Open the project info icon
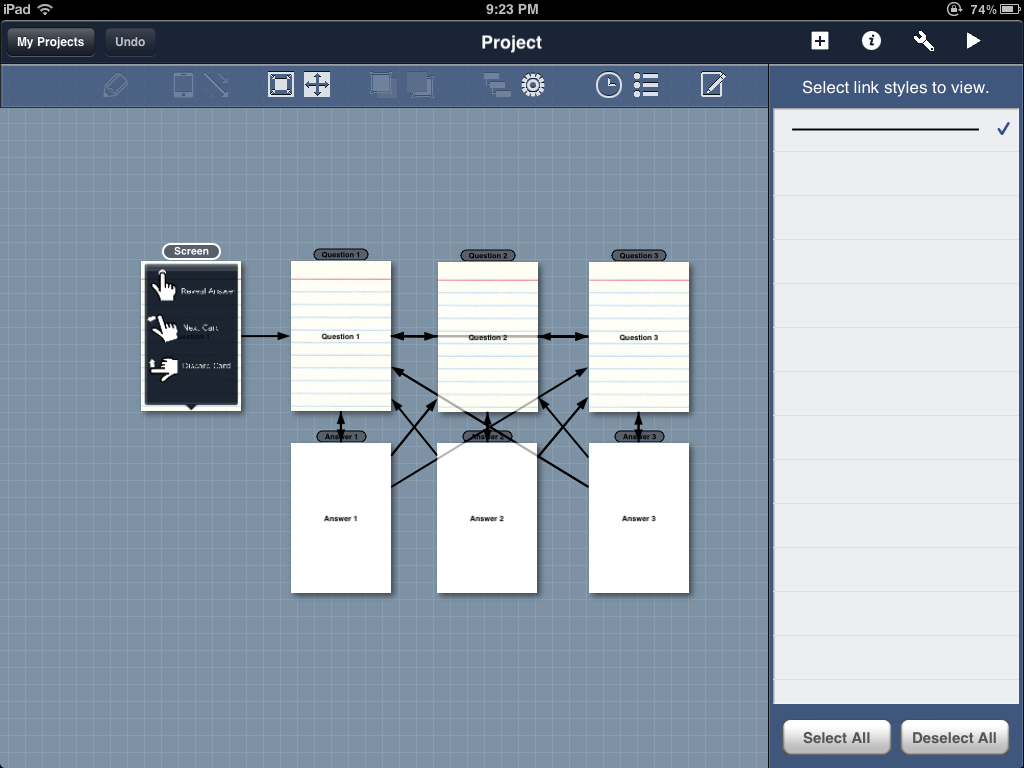 coord(872,41)
